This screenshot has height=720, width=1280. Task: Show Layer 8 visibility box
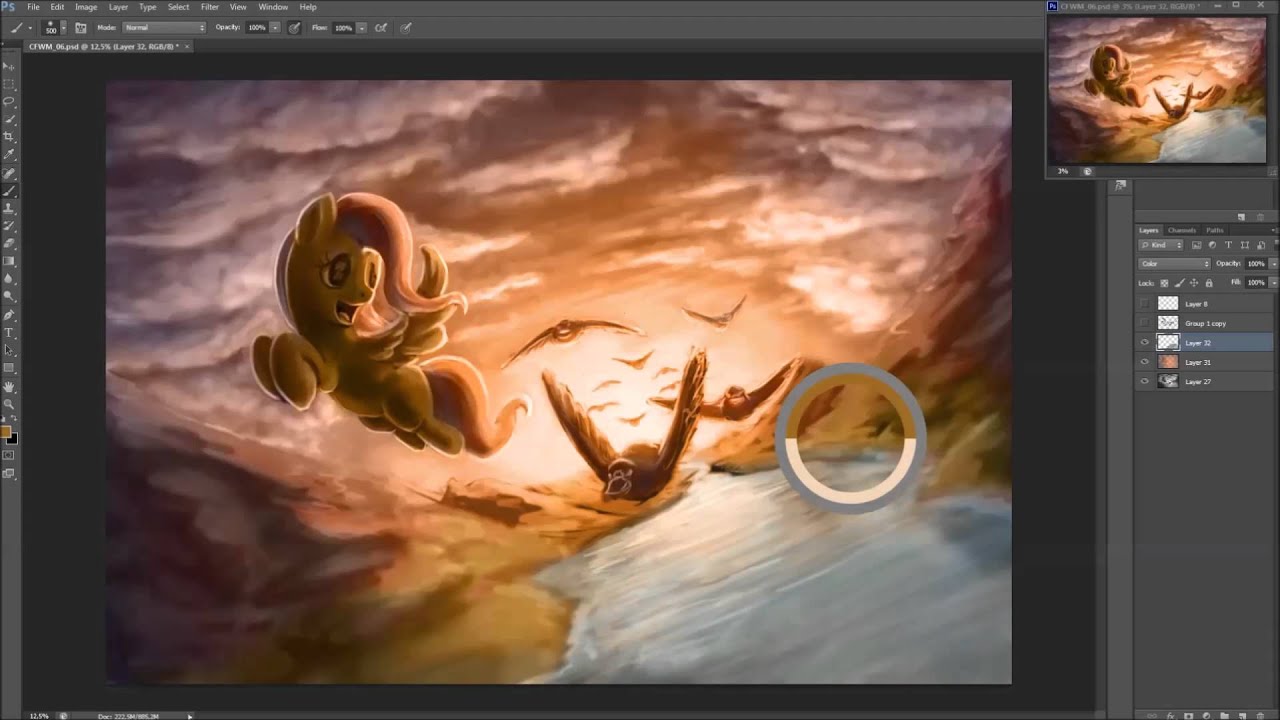[1145, 304]
